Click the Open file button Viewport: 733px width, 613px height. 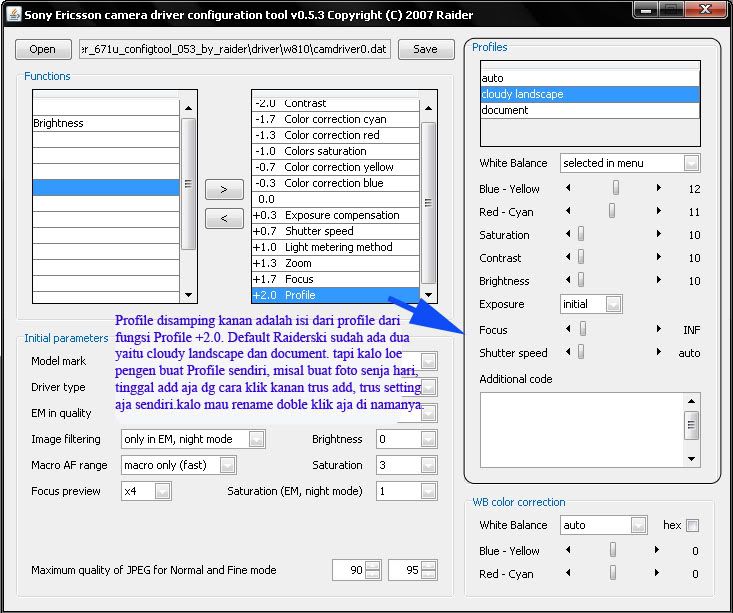[x=43, y=49]
